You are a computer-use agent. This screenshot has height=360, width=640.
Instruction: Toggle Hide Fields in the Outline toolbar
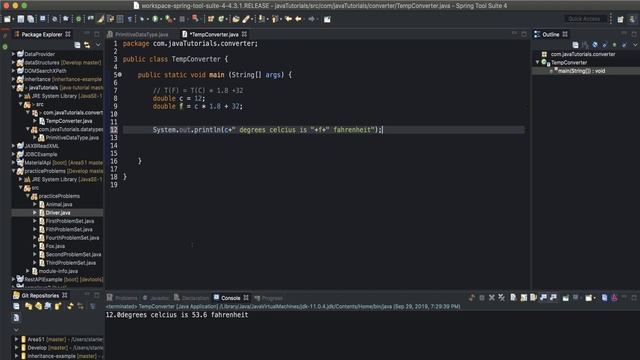point(595,45)
